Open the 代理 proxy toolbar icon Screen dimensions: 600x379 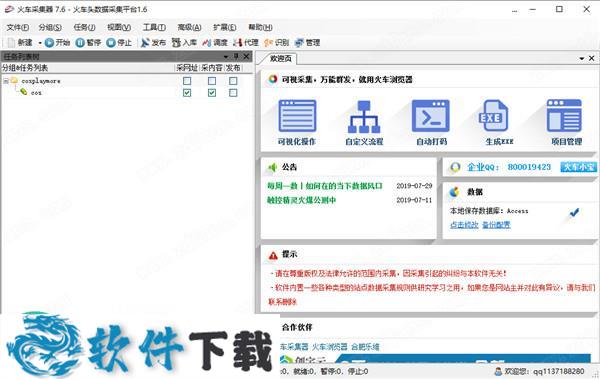pos(238,42)
